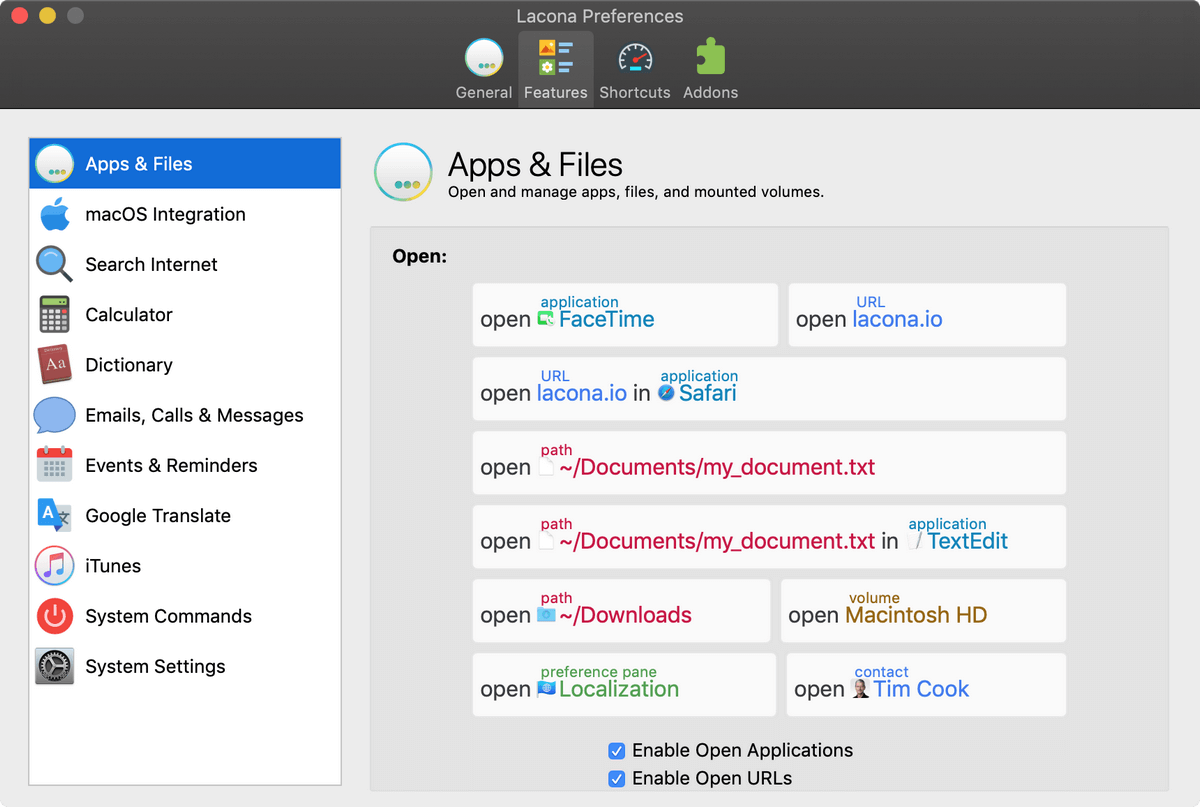Open the Addons puzzle piece tab

[710, 68]
